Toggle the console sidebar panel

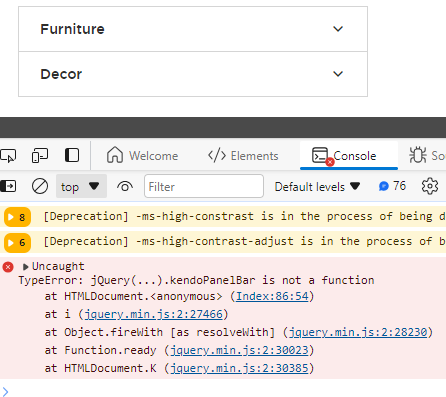8,186
